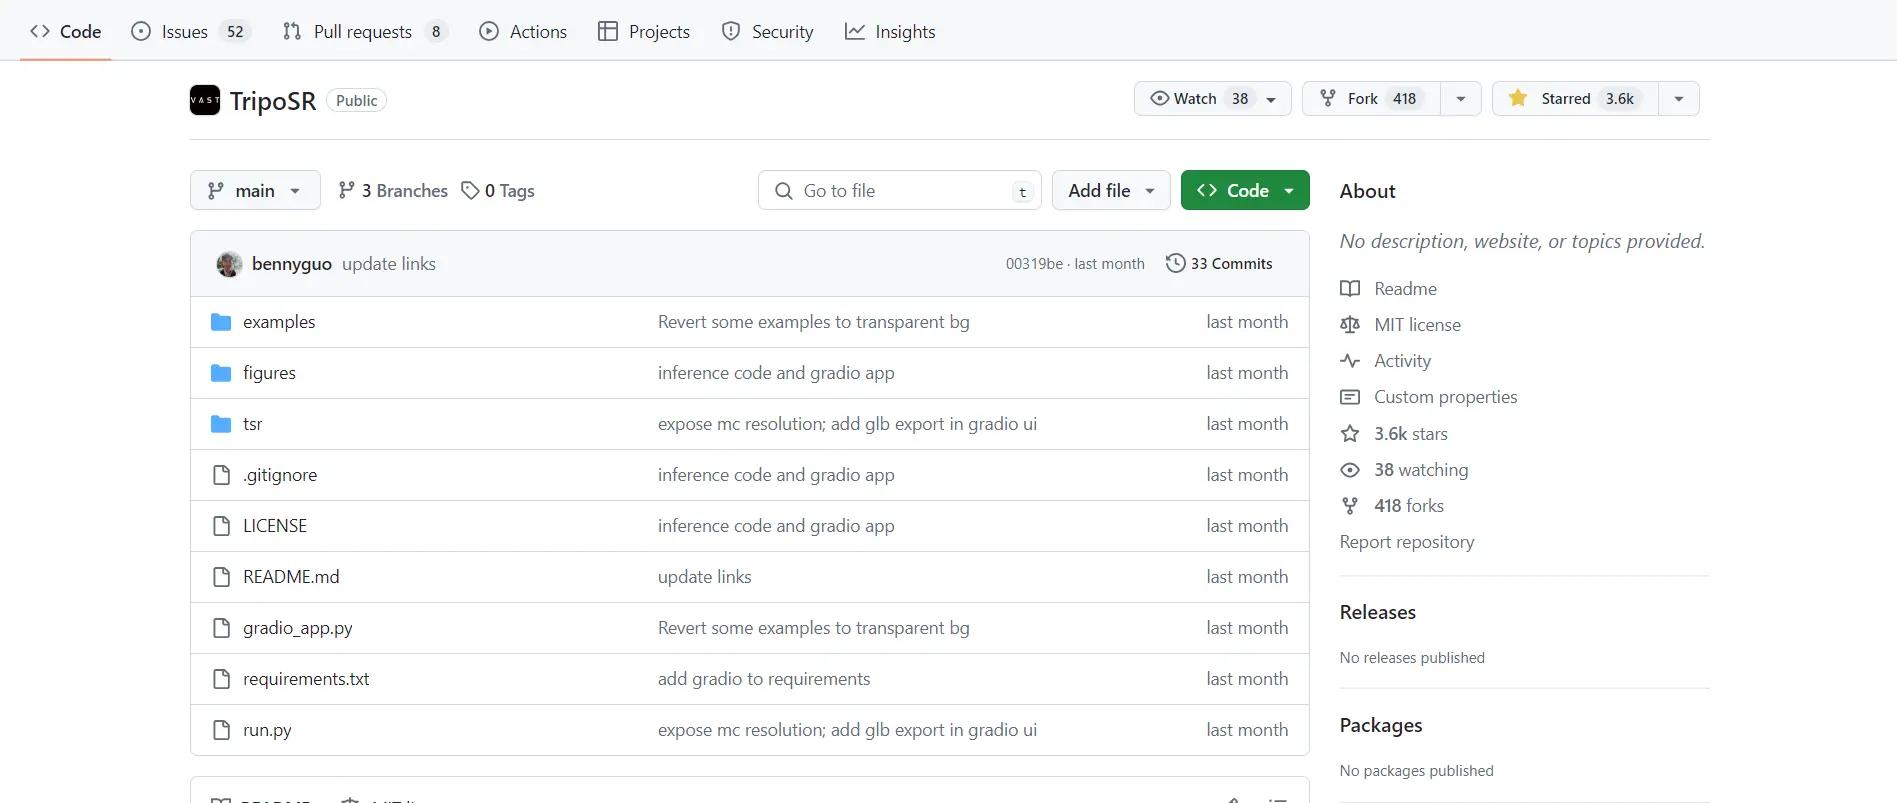Expand the Fork dropdown arrow
This screenshot has width=1897, height=803.
tap(1461, 98)
